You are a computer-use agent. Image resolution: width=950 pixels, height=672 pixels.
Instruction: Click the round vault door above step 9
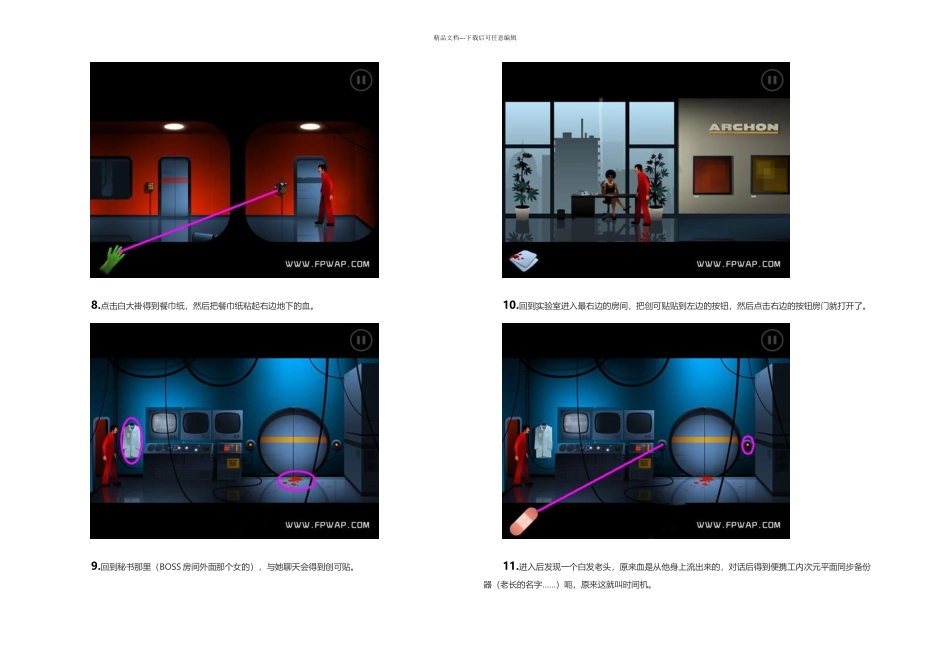click(294, 442)
